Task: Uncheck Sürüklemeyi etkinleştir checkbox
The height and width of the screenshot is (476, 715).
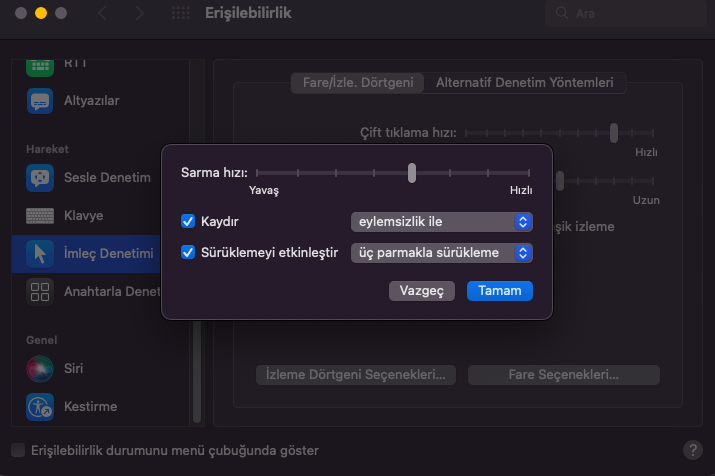Action: coord(188,252)
